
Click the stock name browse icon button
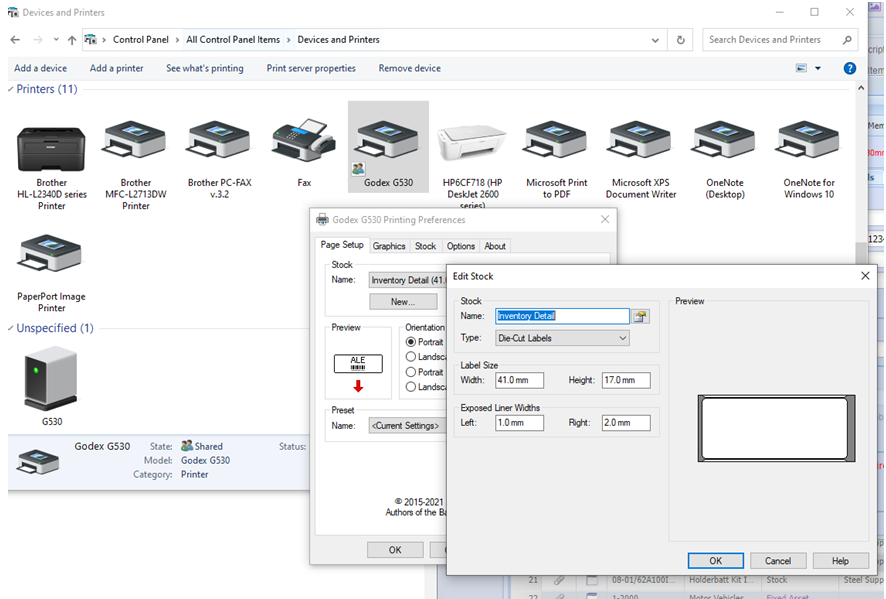[x=640, y=316]
